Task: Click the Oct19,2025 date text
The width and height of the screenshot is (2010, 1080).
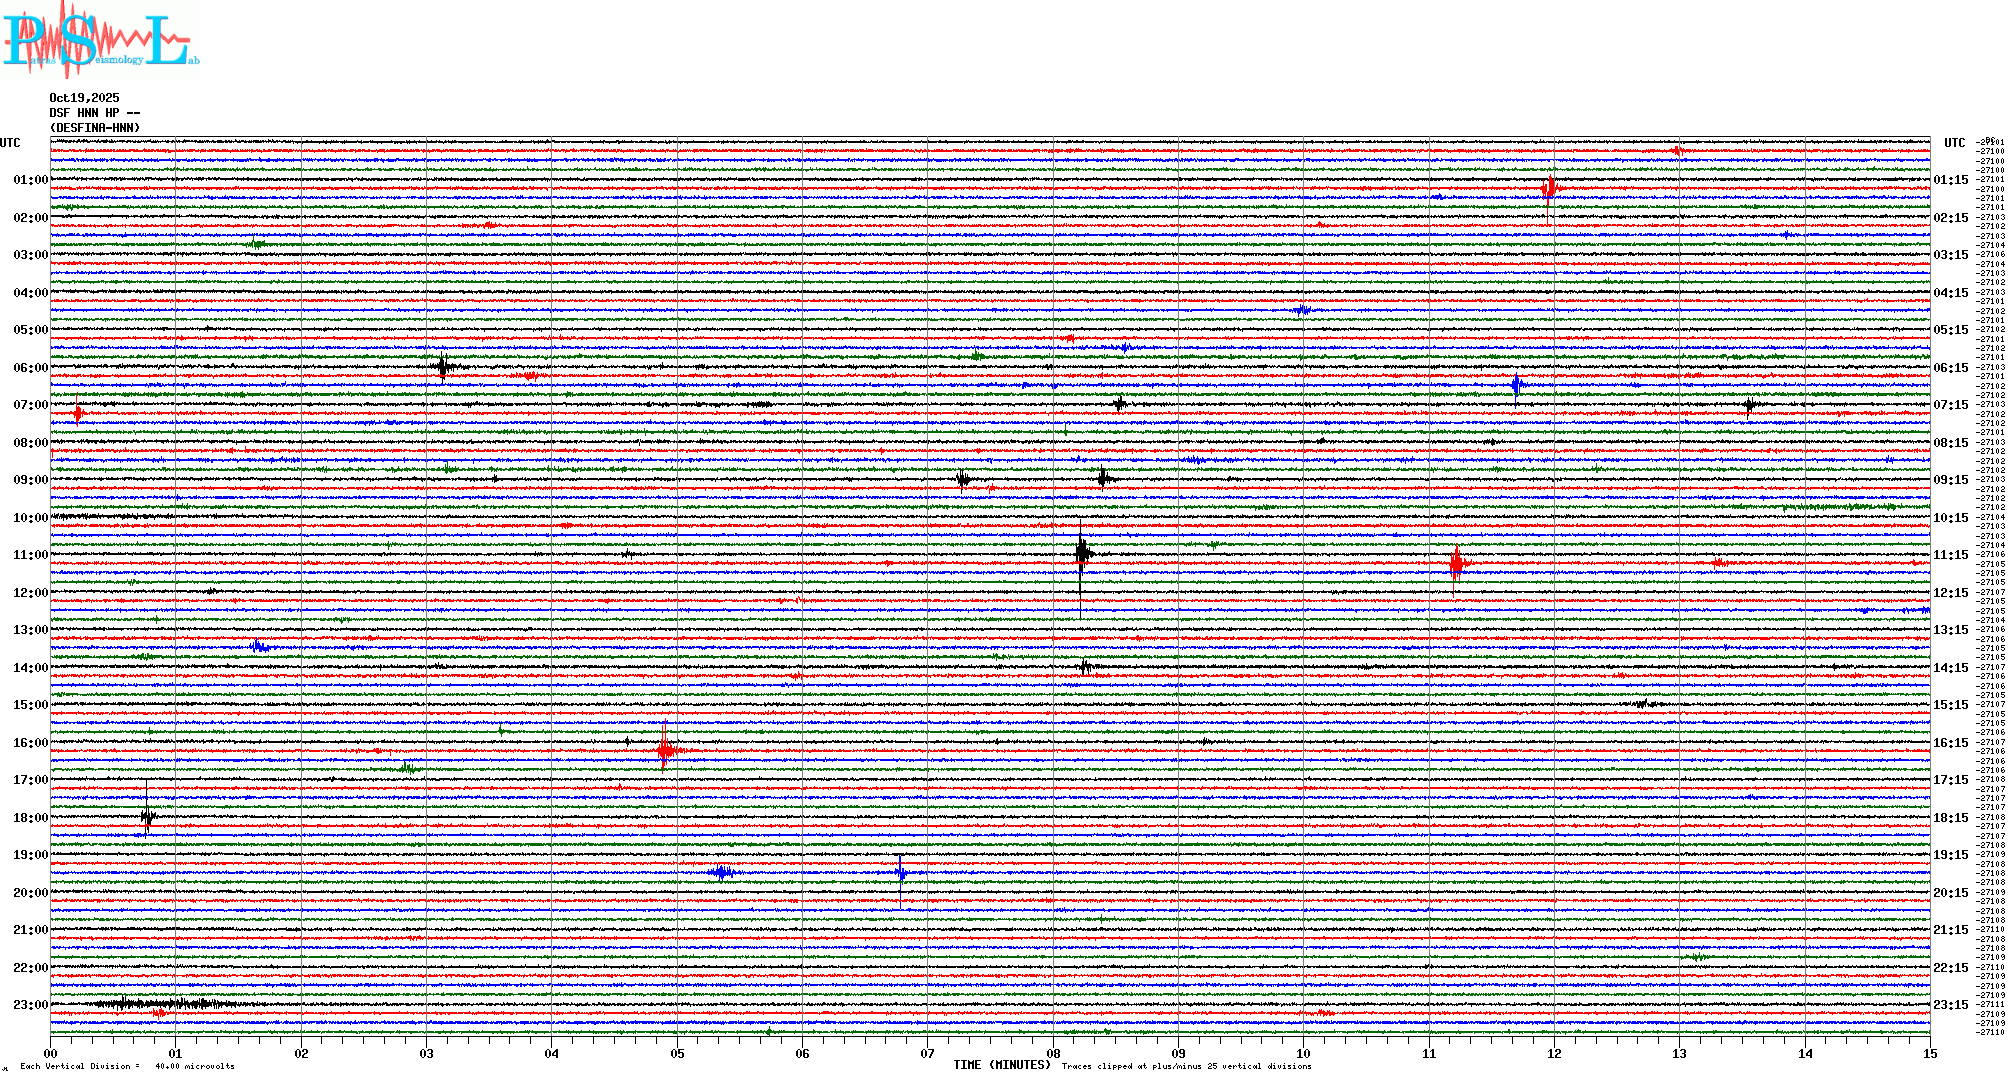Action: (x=84, y=98)
